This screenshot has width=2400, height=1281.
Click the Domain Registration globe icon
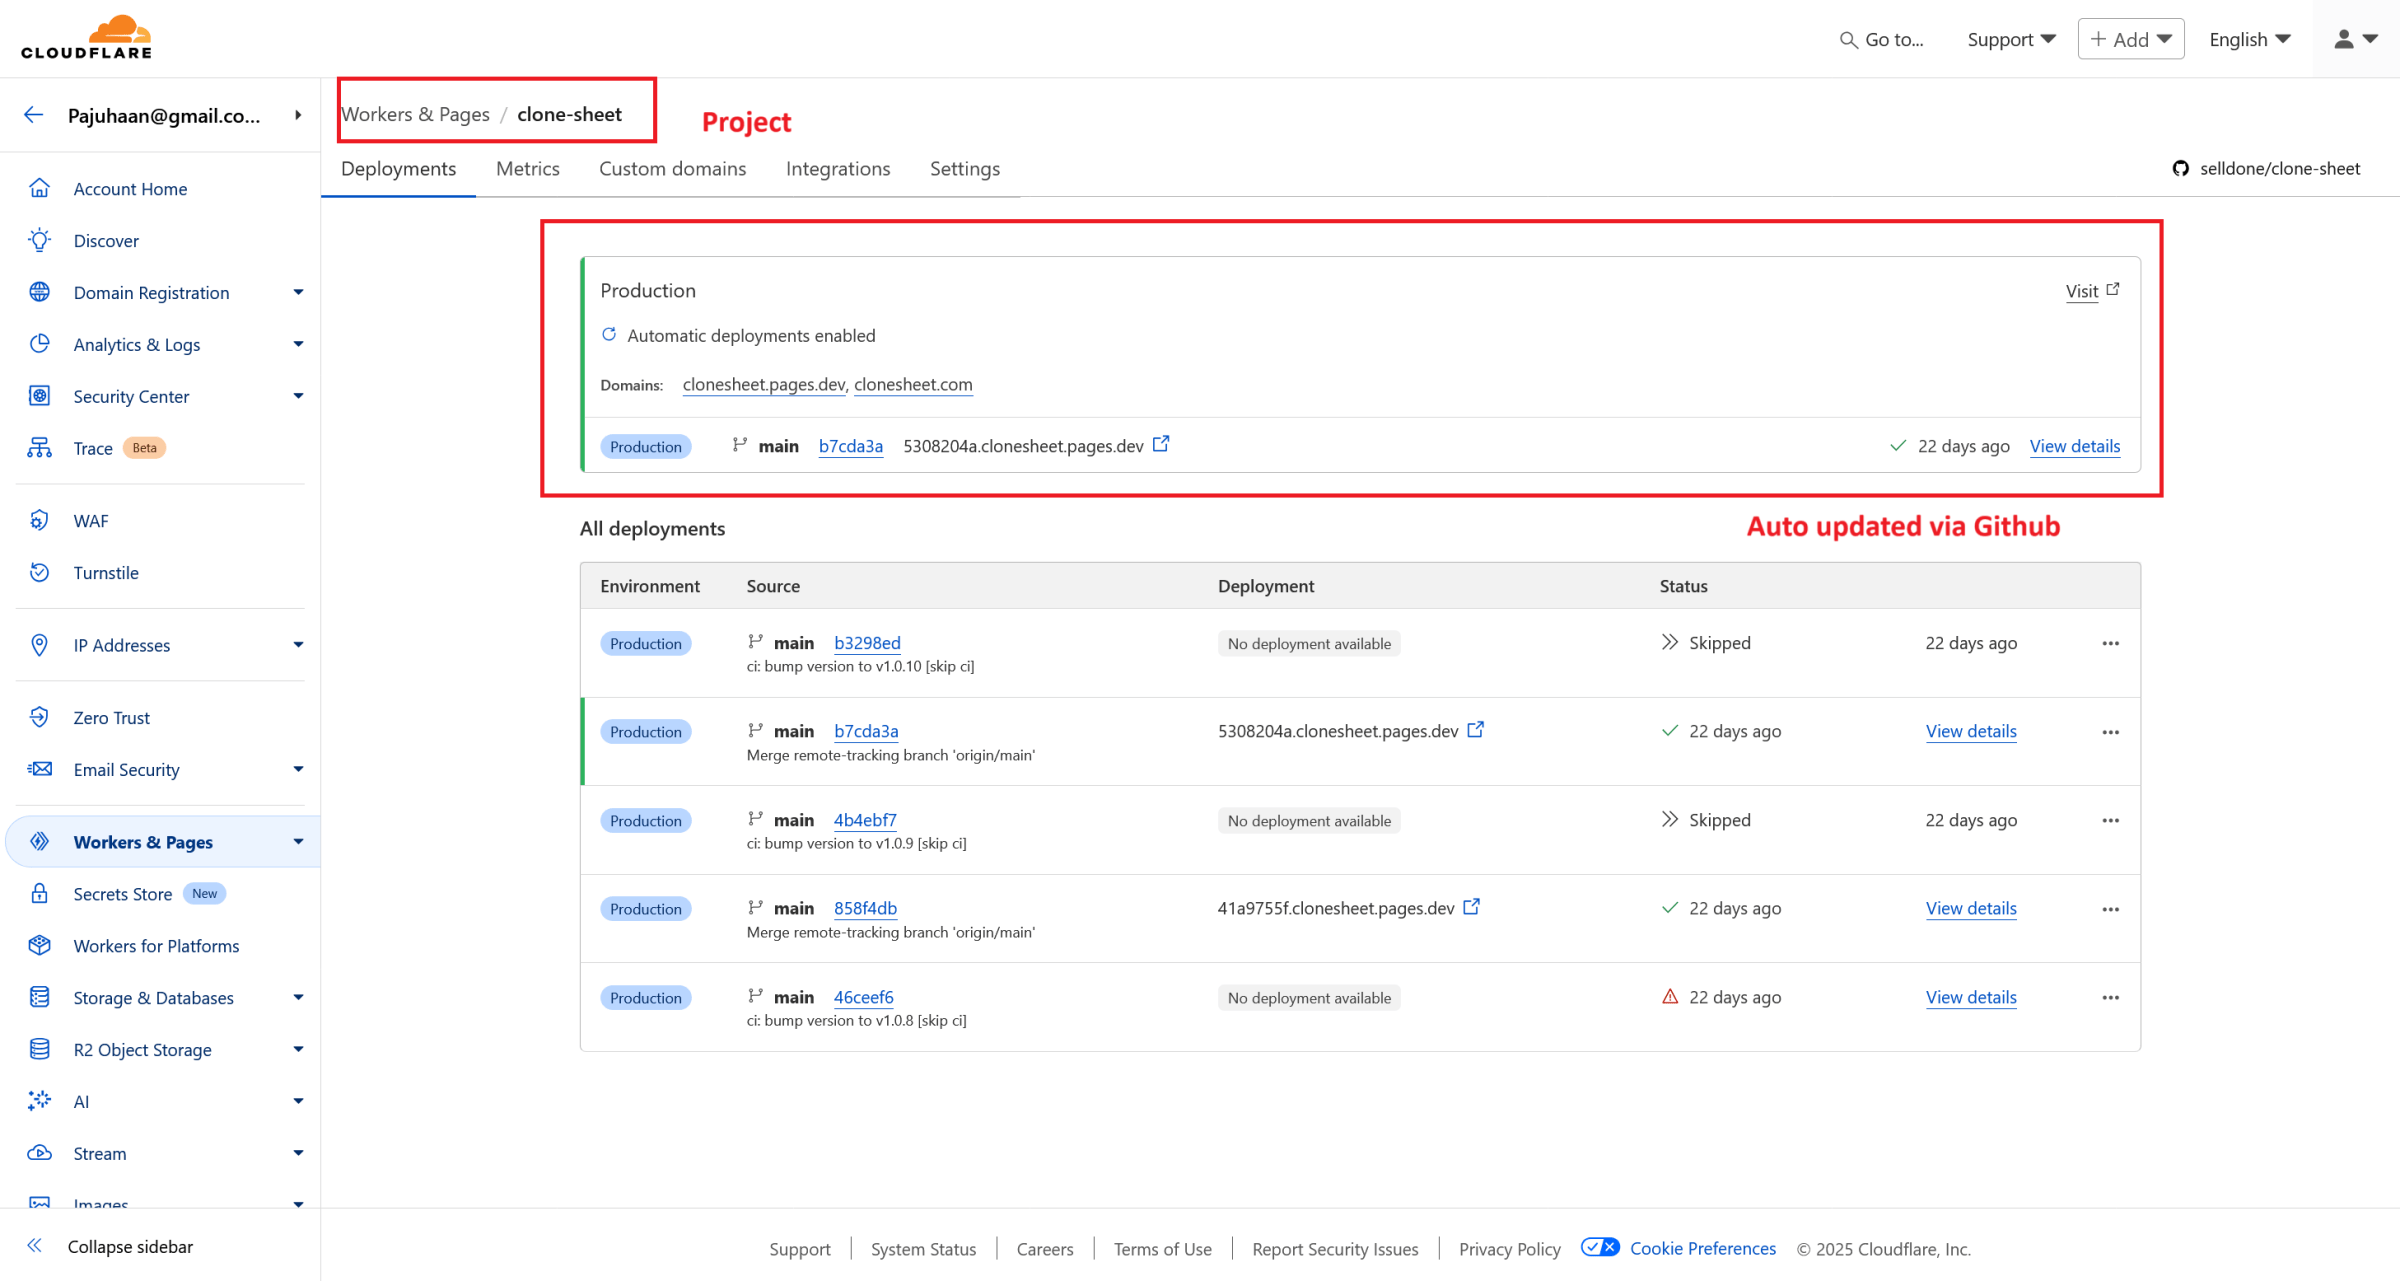40,292
